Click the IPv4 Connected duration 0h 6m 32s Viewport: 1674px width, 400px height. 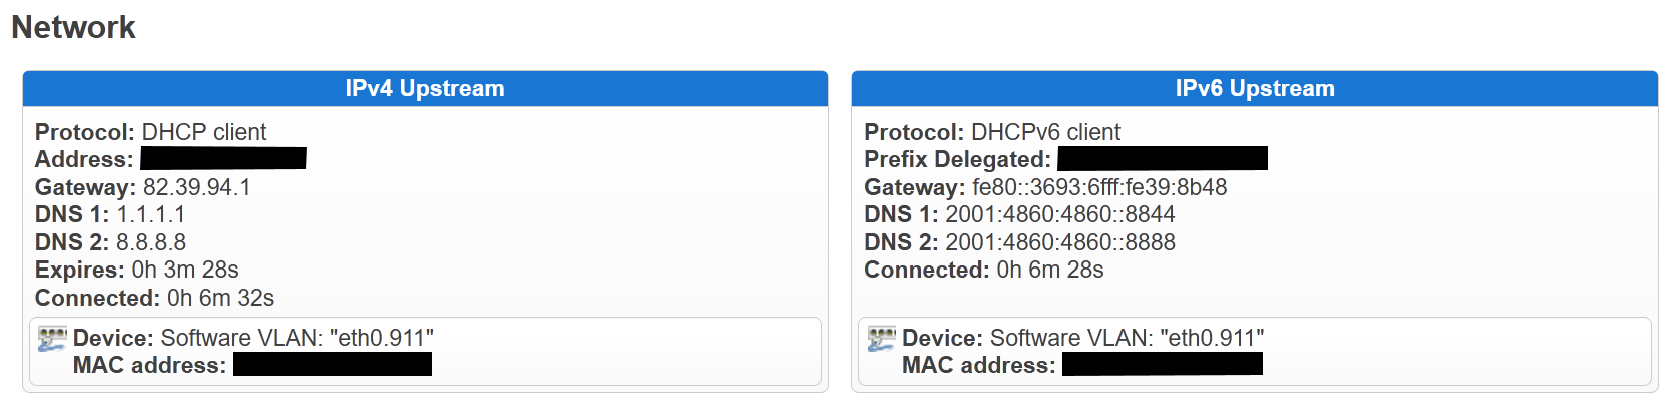click(220, 298)
